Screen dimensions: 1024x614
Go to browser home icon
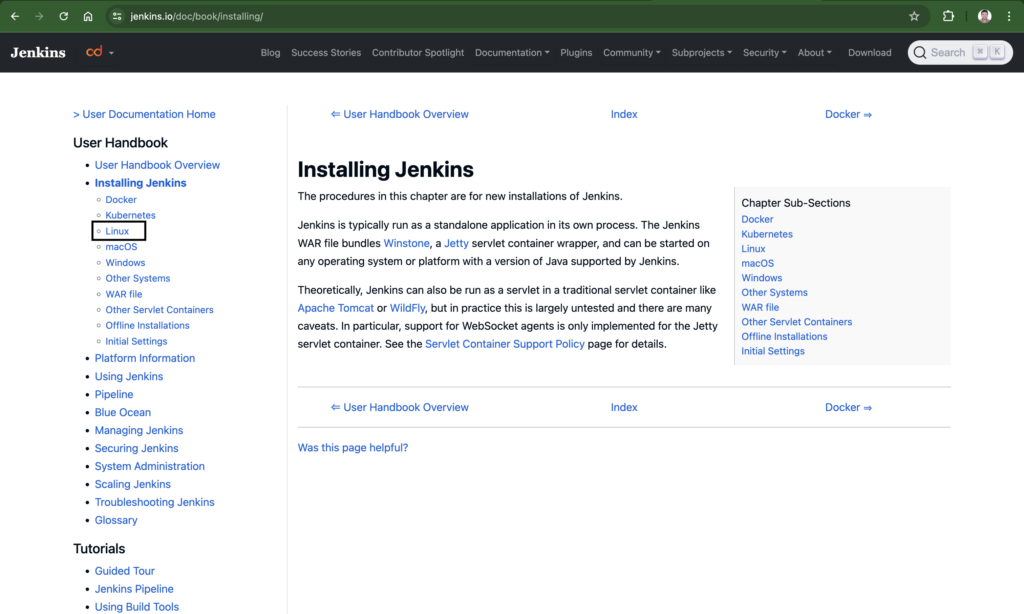click(88, 16)
